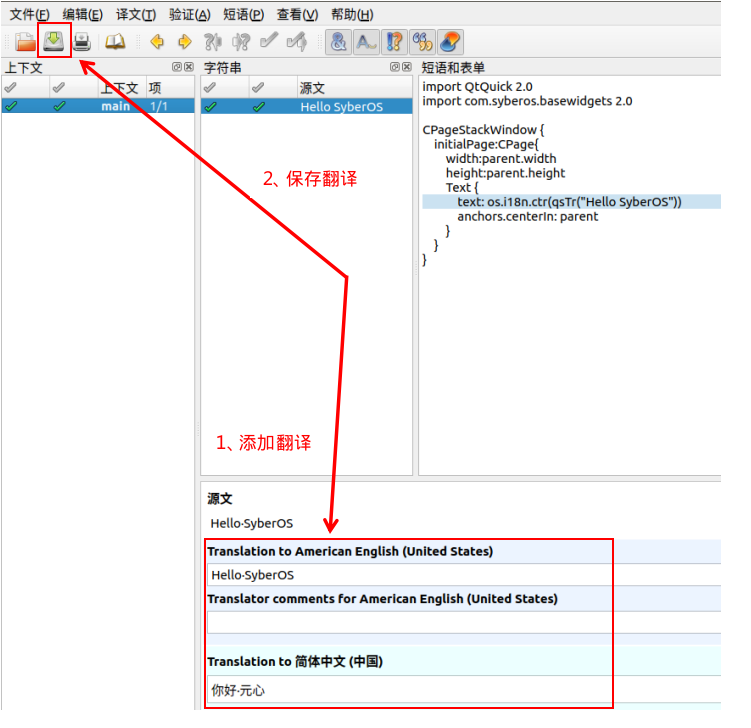Click the Open file toolbar icon

point(24,42)
